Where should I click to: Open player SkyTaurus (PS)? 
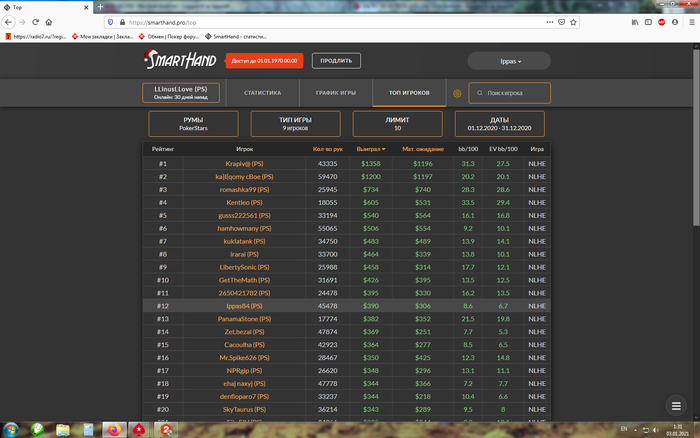tap(244, 409)
